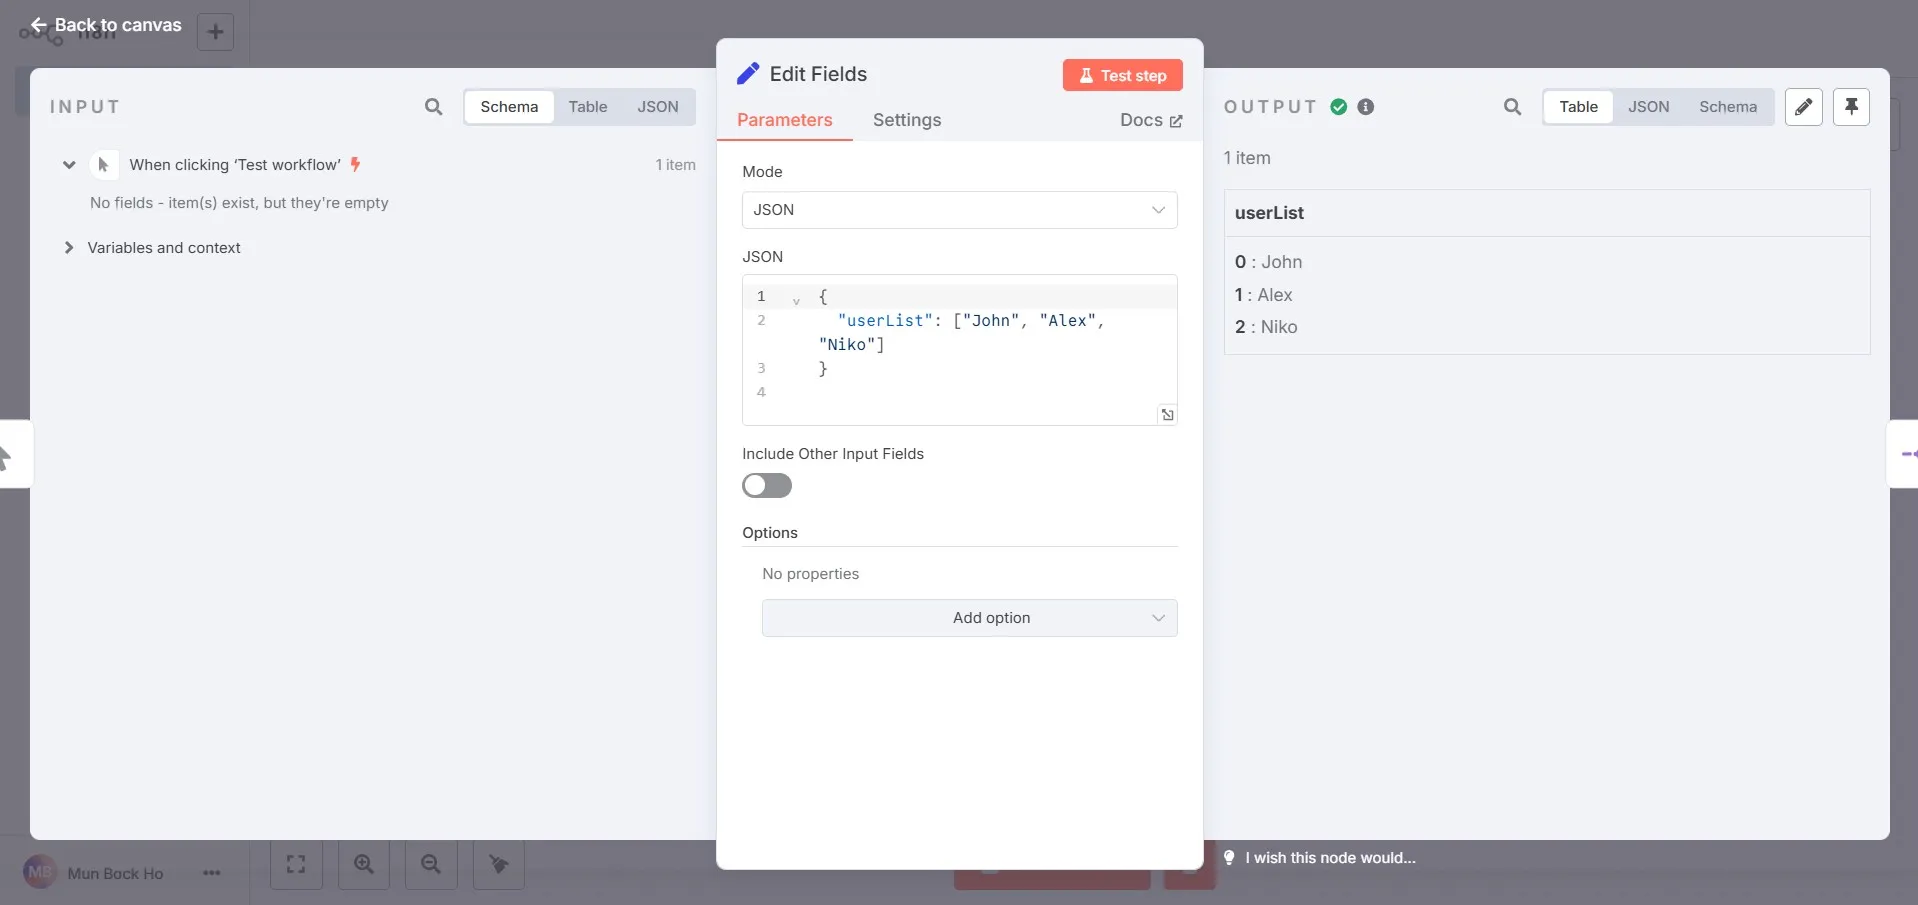Expand the JSON editor with the corner icon
The width and height of the screenshot is (1918, 905).
[x=1167, y=415]
